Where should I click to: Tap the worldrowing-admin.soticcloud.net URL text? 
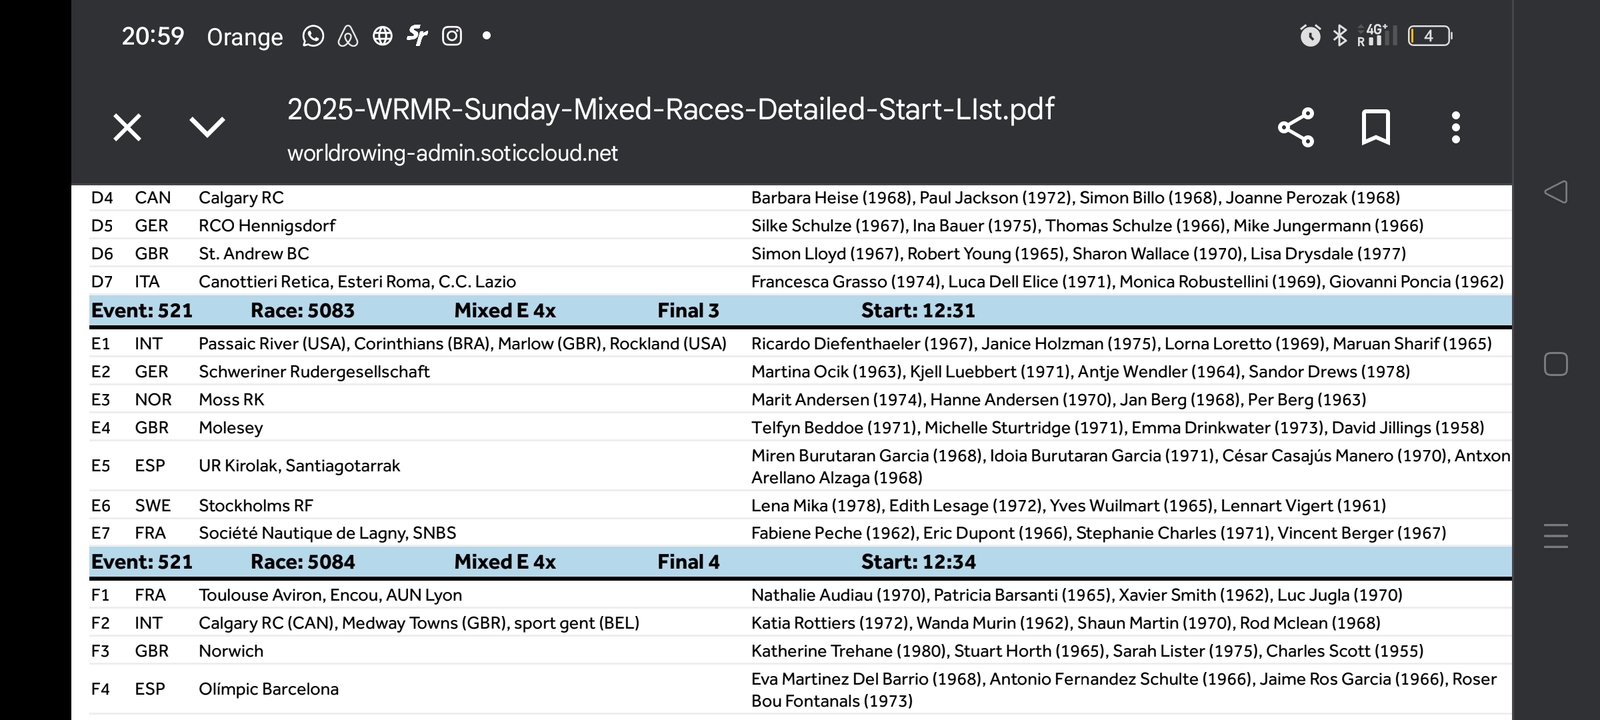click(452, 153)
